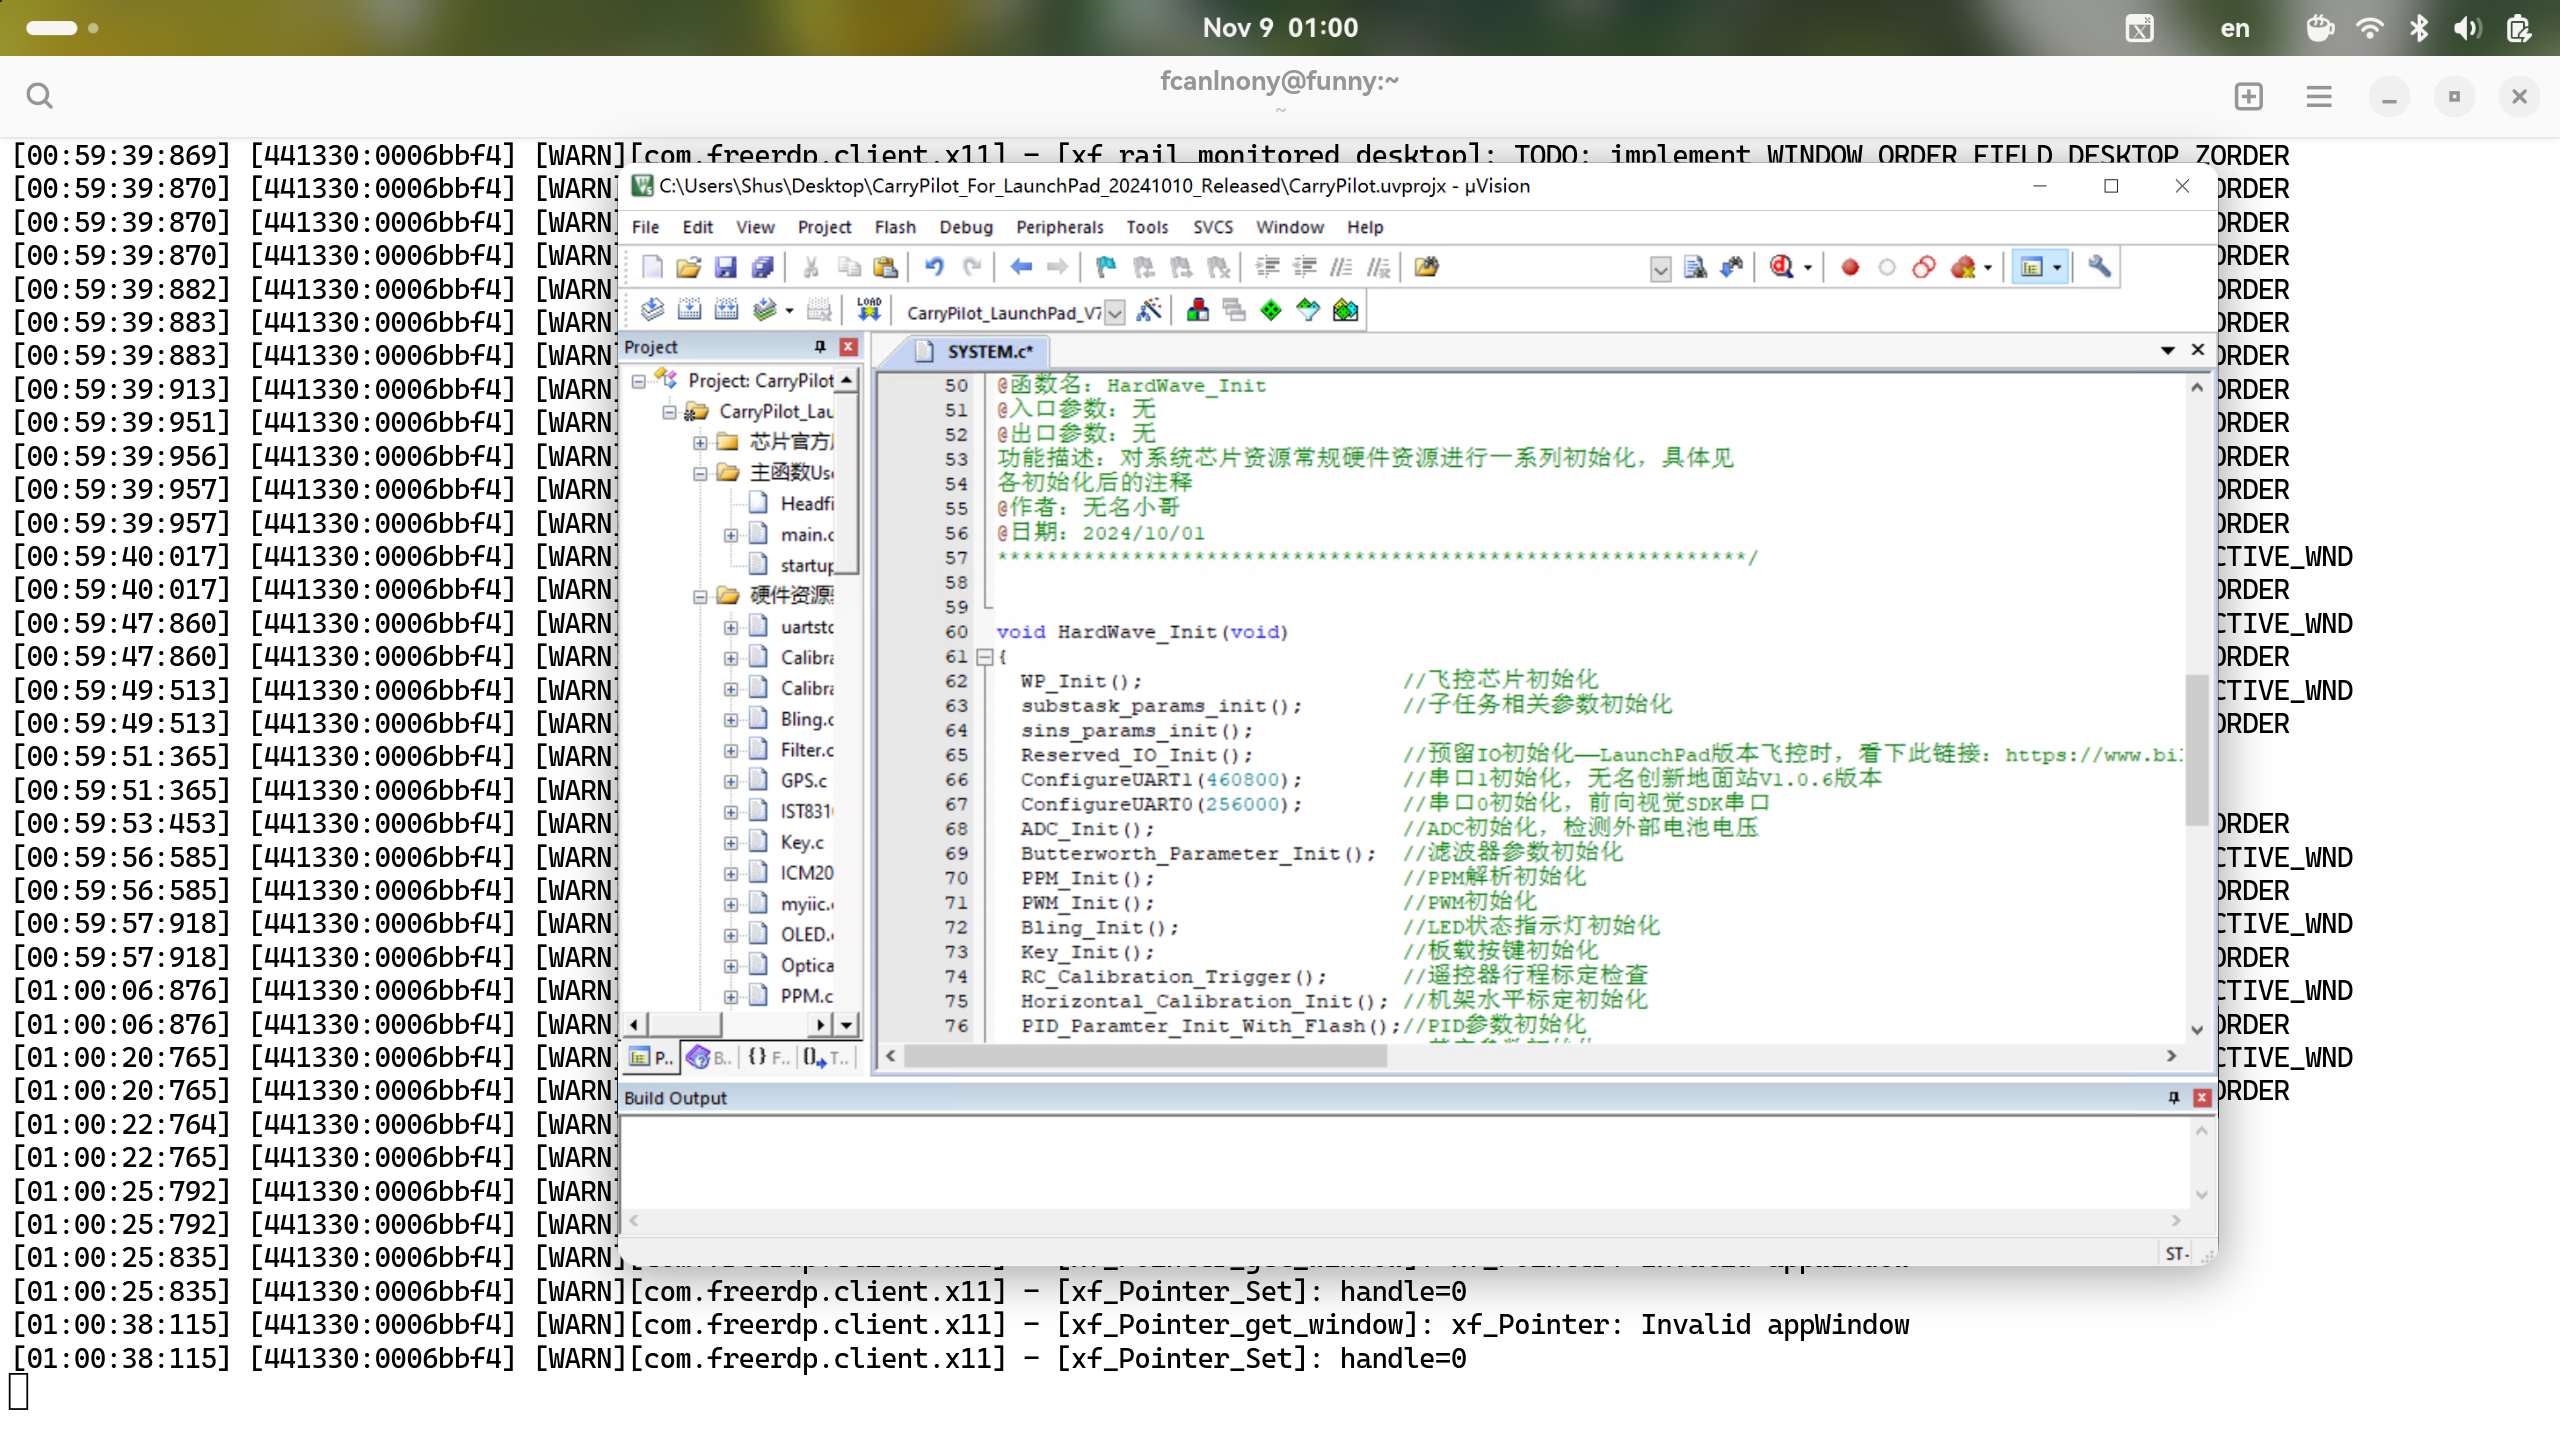Open new terminal tab plus button
2560x1440 pixels.
[x=2248, y=97]
